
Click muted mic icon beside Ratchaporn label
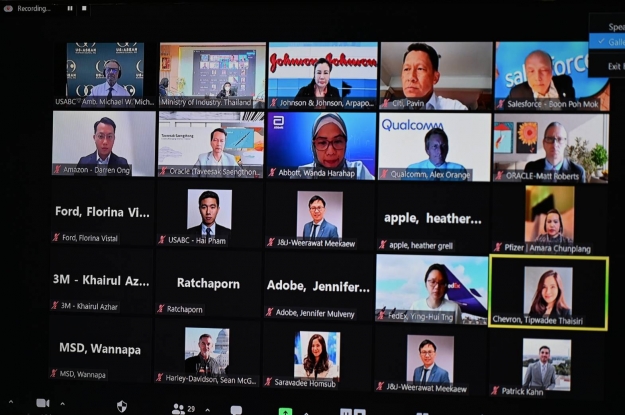[161, 309]
